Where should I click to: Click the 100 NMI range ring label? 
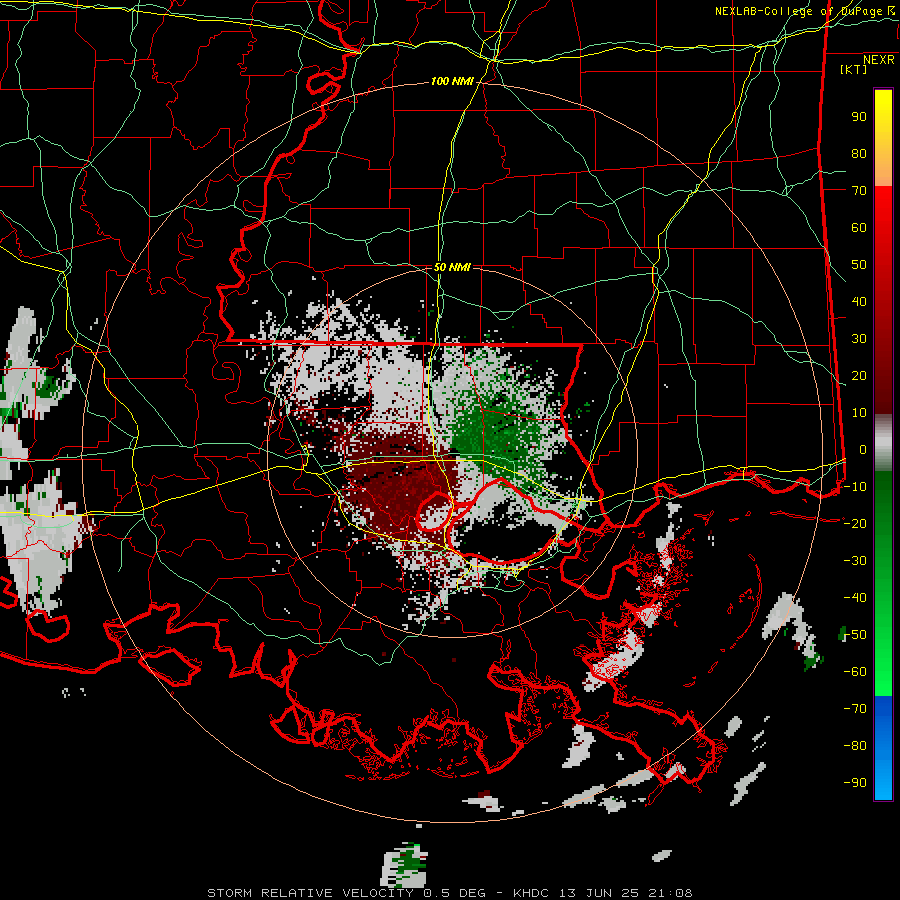(x=452, y=82)
